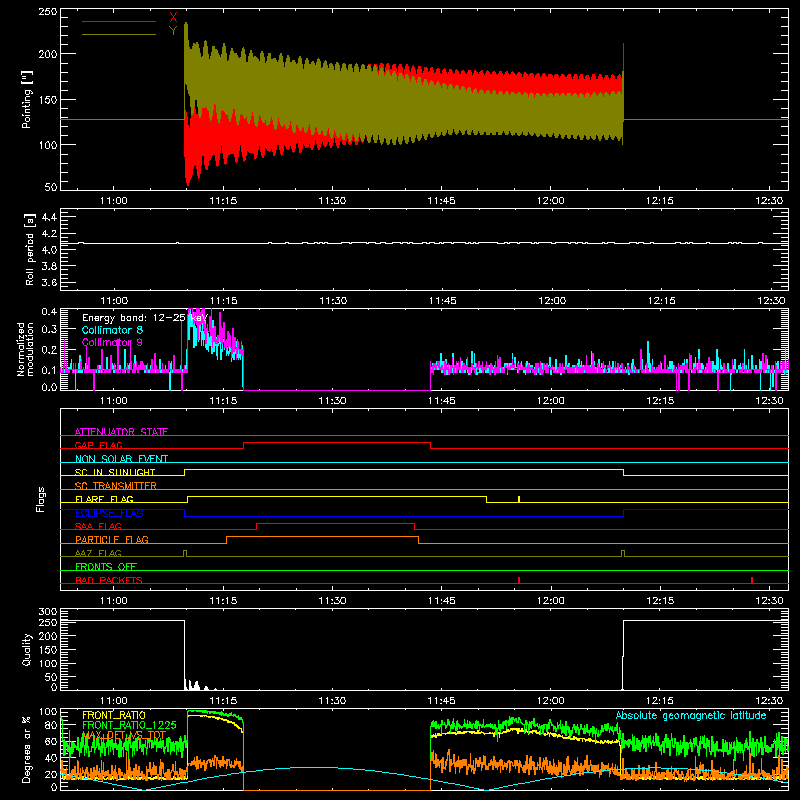Click the 11:15 tick under the Roll period plot

click(x=223, y=301)
